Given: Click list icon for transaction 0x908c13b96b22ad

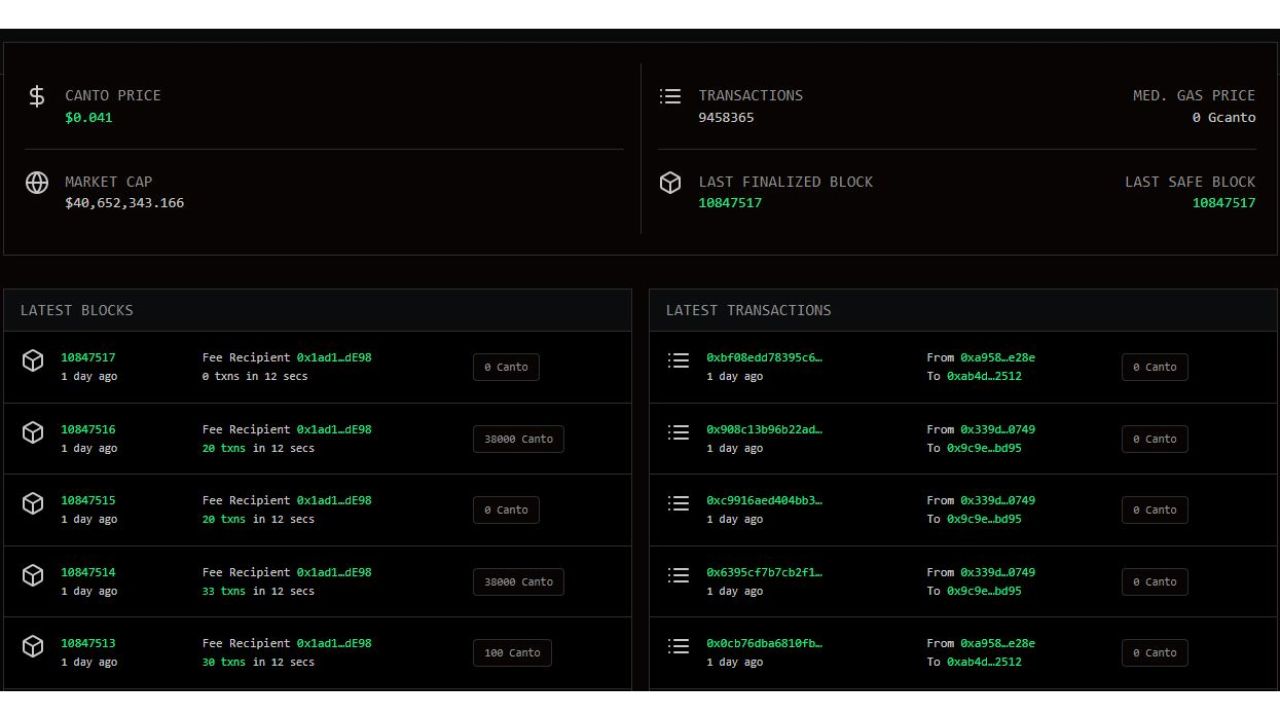Looking at the screenshot, I should tap(679, 432).
